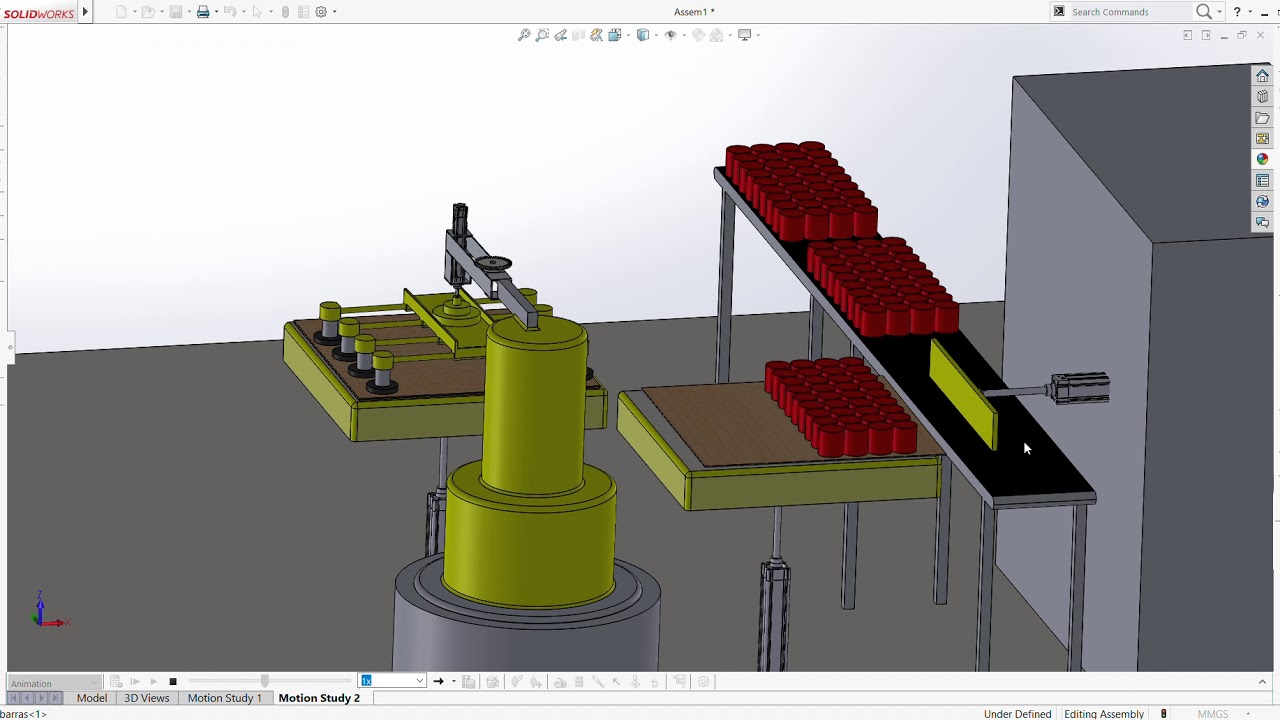Viewport: 1280px width, 720px height.
Task: Expand View Settings dropdown arrow
Action: (x=758, y=35)
